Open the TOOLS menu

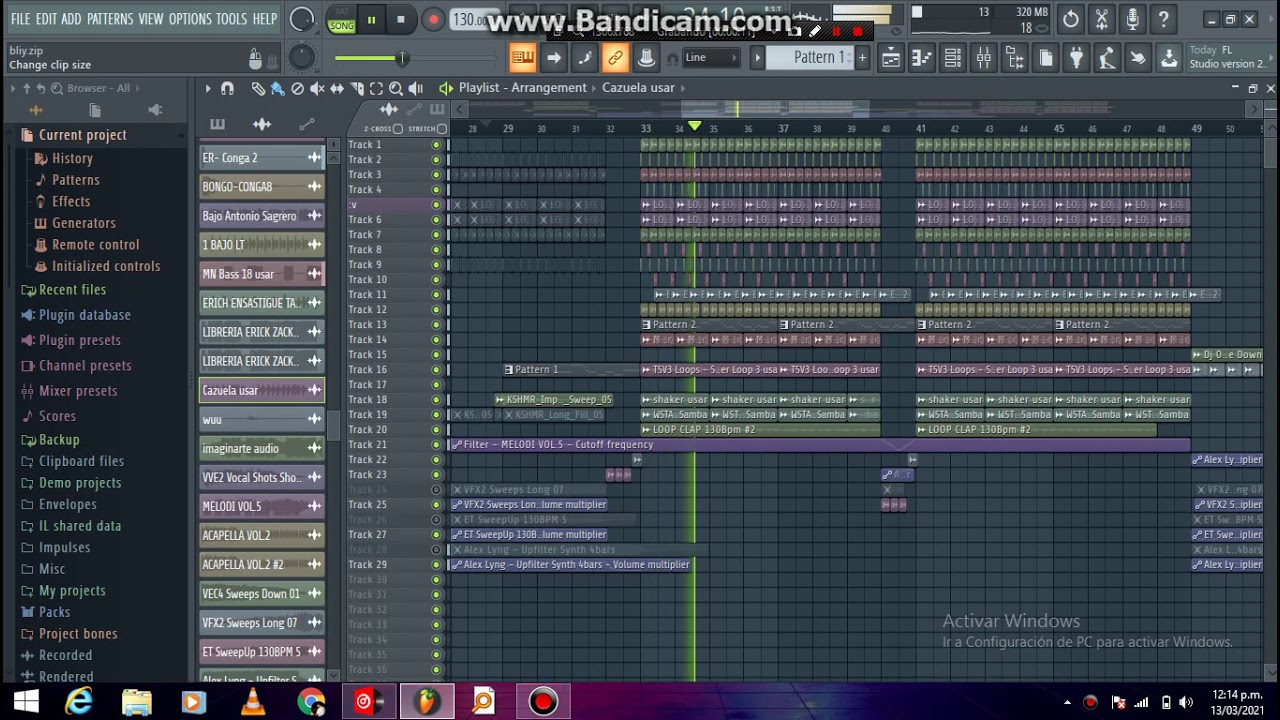click(x=231, y=19)
